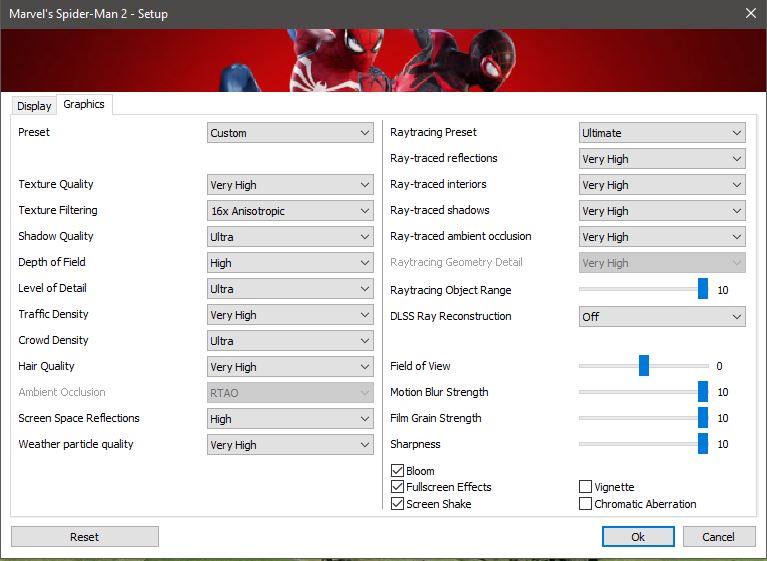The height and width of the screenshot is (561, 767).
Task: Open the Ray-traced interiors dropdown
Action: 662,185
